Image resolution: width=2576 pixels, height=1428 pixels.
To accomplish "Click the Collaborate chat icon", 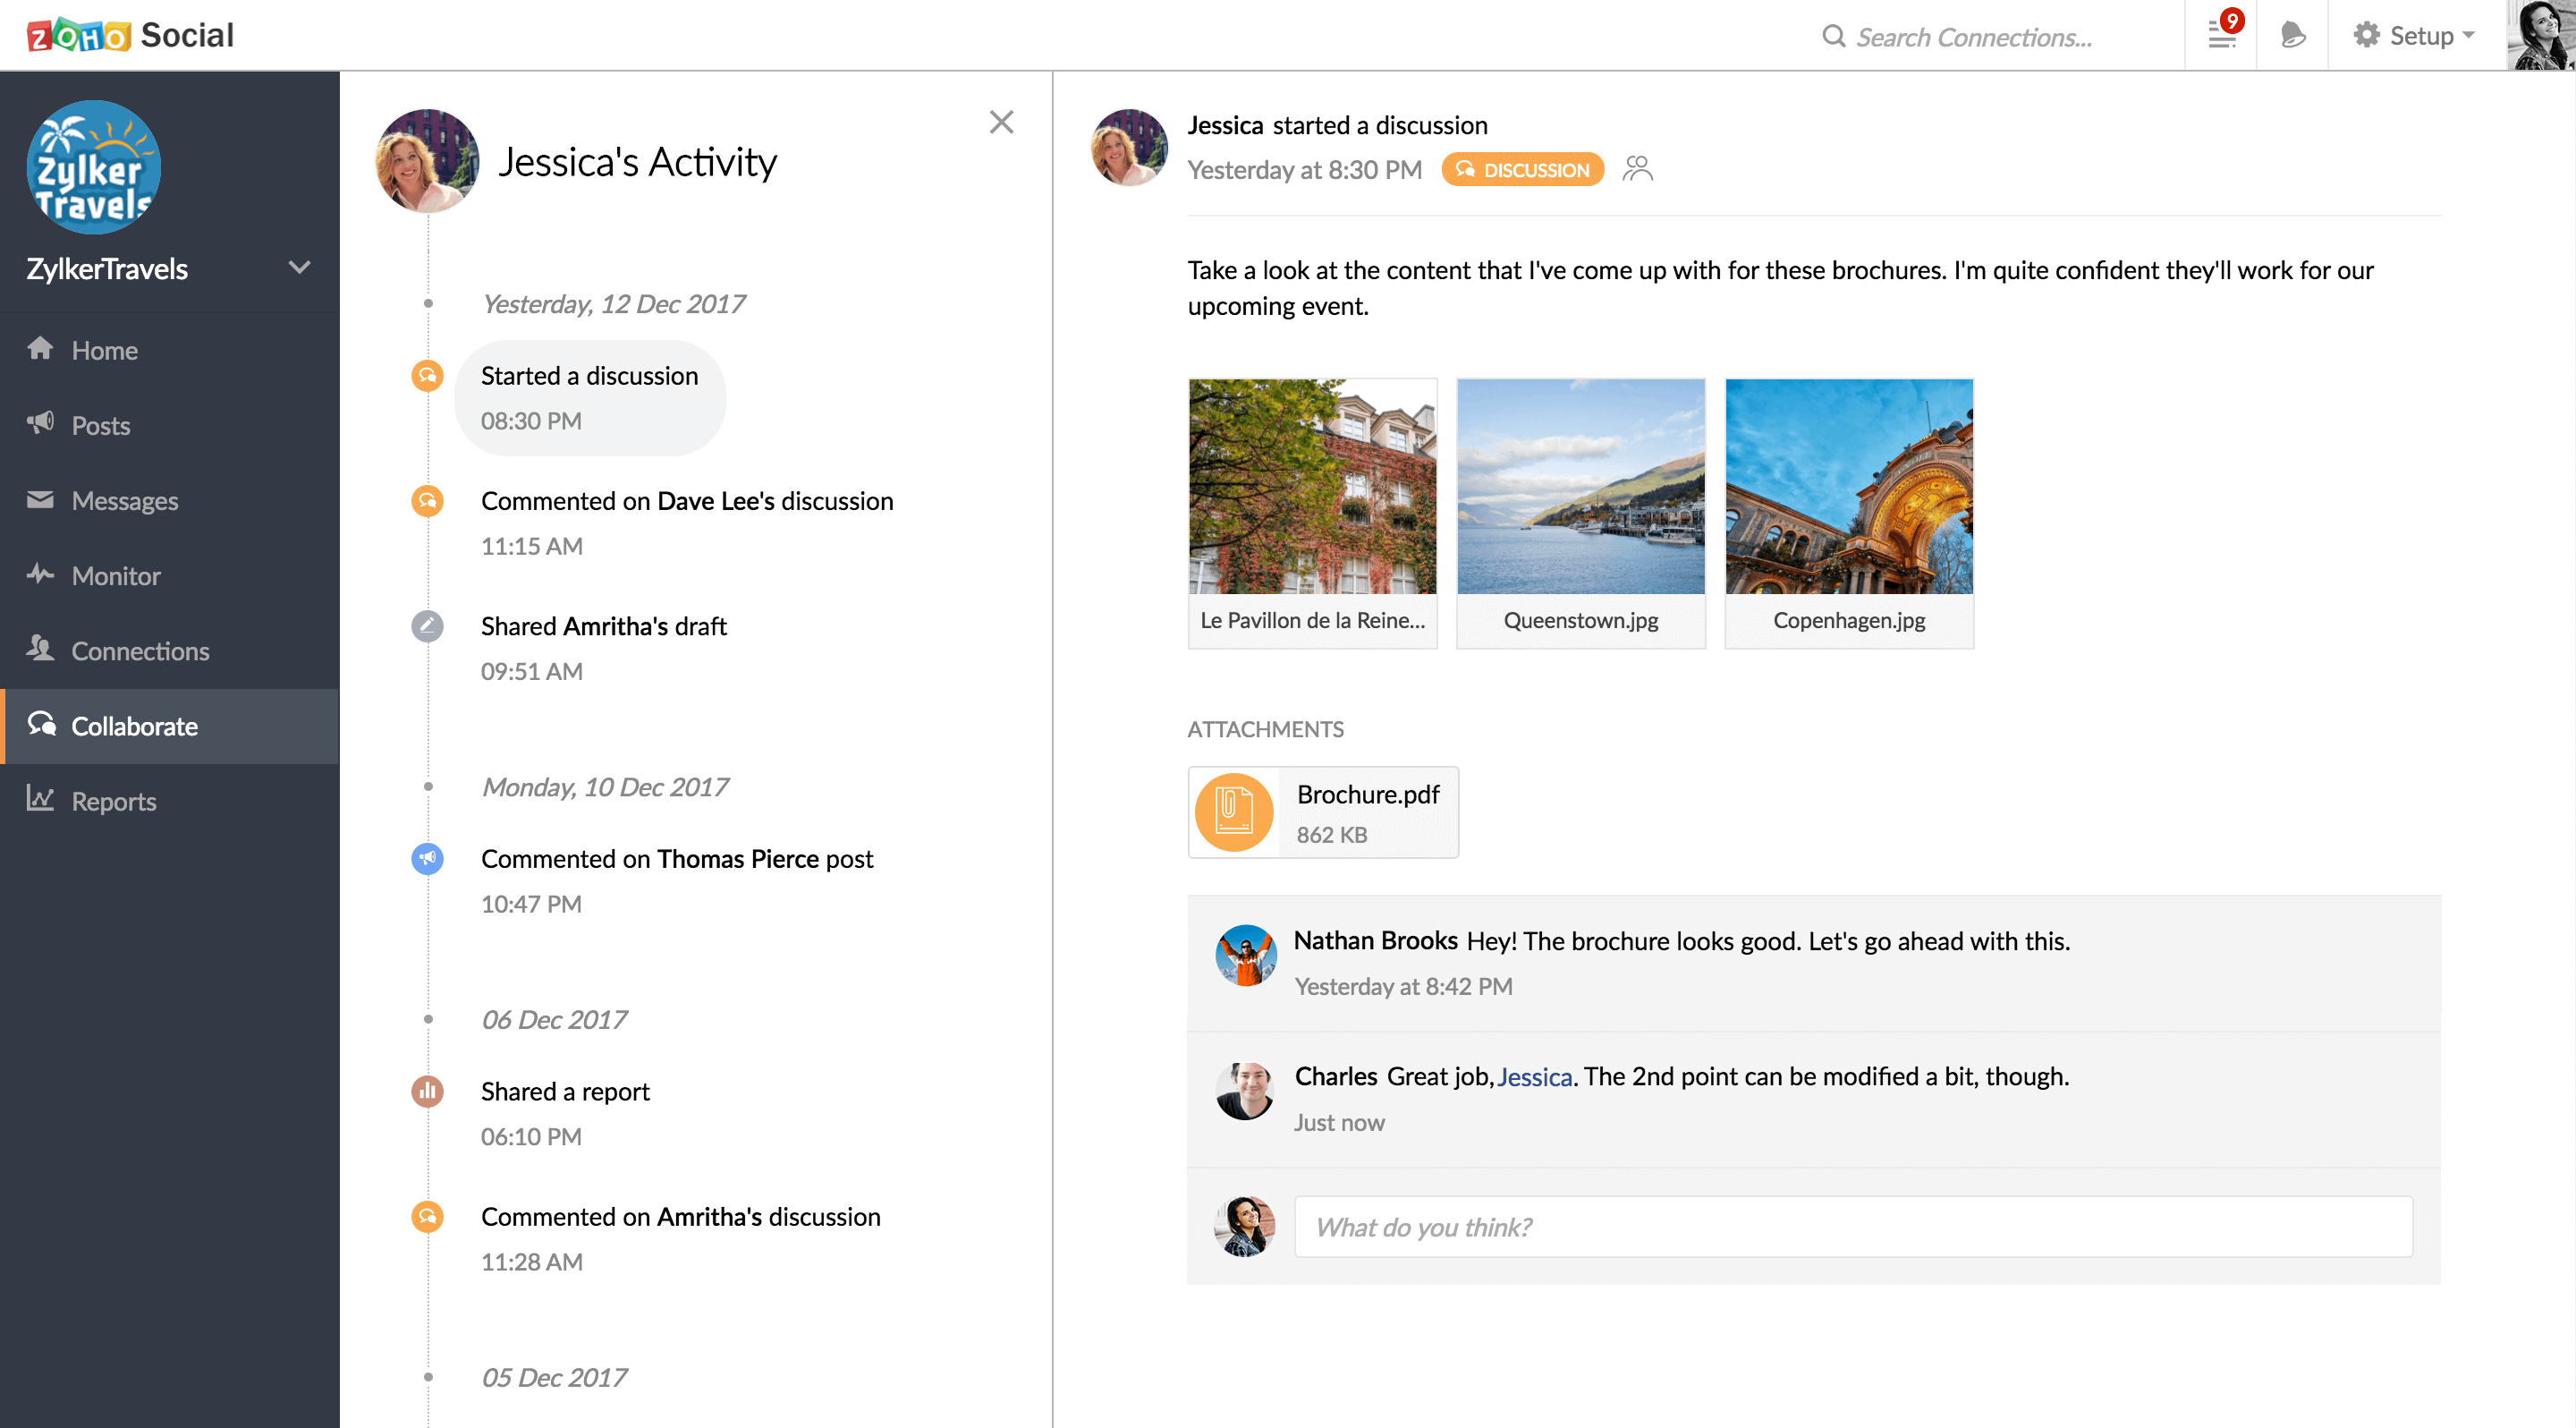I will pos(41,724).
